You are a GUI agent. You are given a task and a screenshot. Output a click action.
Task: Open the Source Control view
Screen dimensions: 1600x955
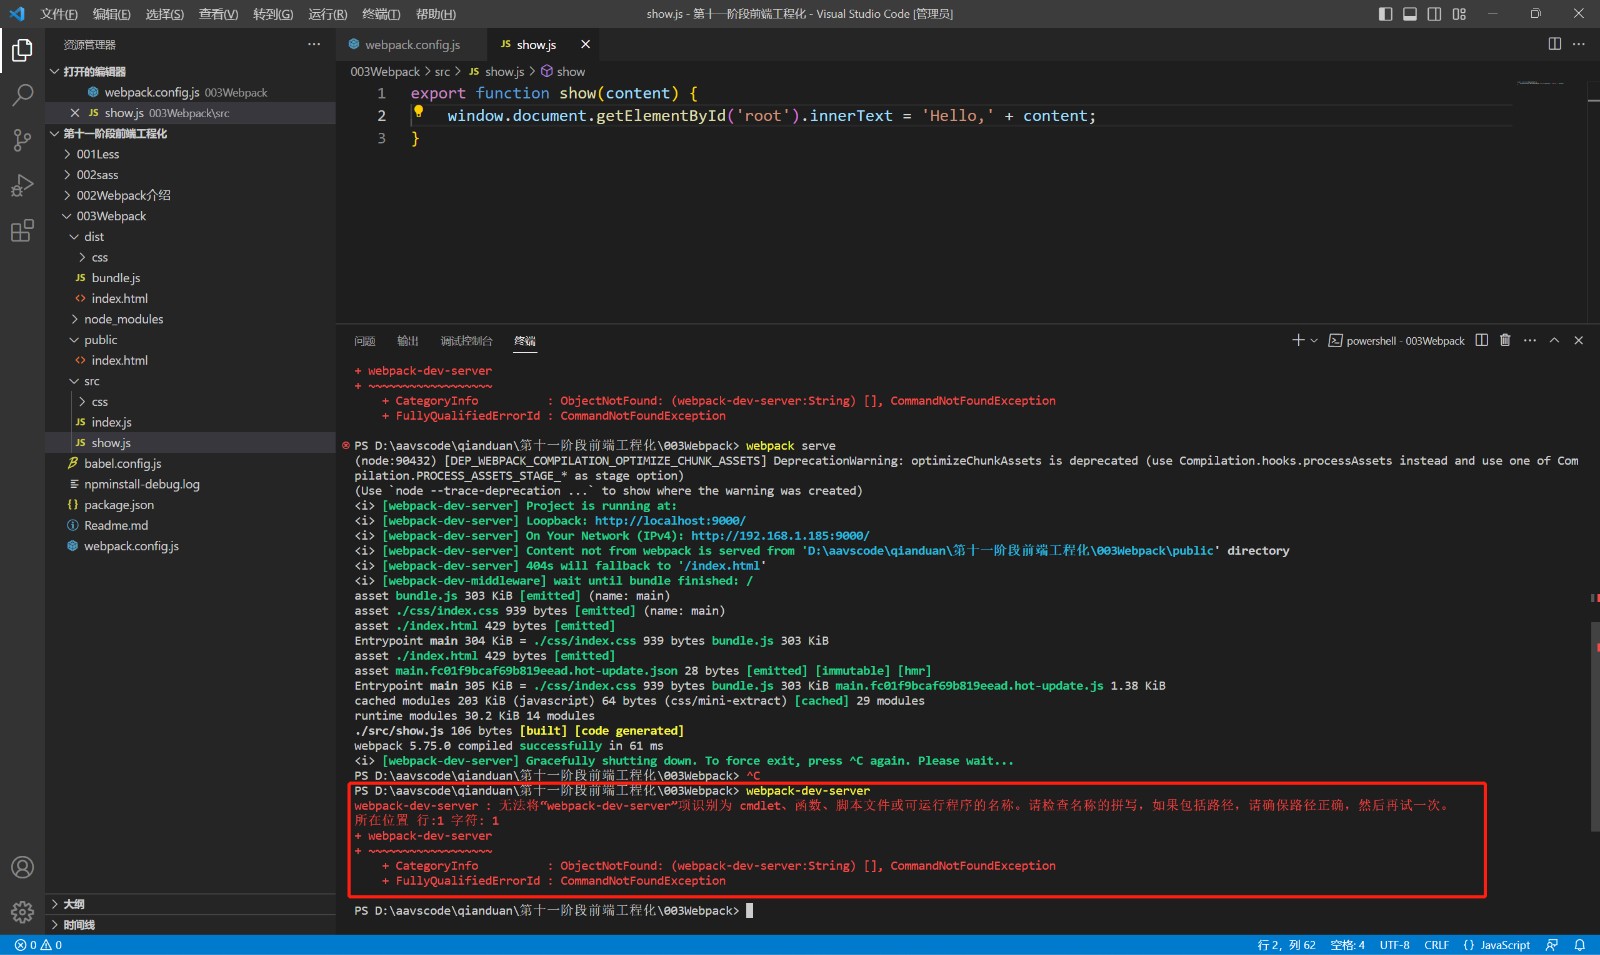22,140
